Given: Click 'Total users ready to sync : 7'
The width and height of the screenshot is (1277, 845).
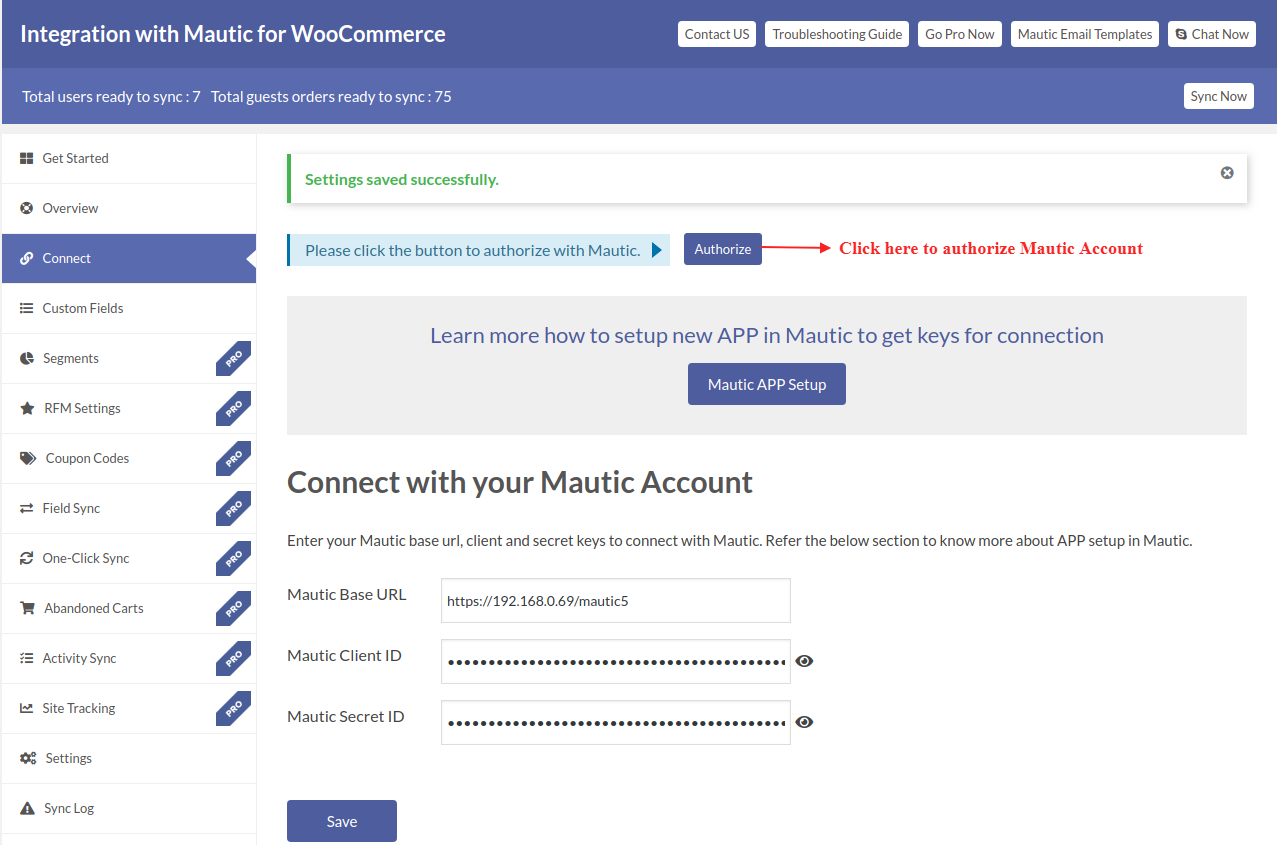Looking at the screenshot, I should pos(111,97).
